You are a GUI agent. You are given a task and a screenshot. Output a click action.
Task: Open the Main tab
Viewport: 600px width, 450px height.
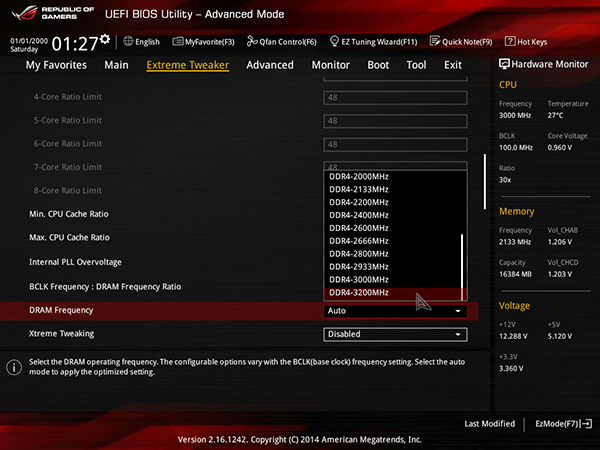(116, 65)
